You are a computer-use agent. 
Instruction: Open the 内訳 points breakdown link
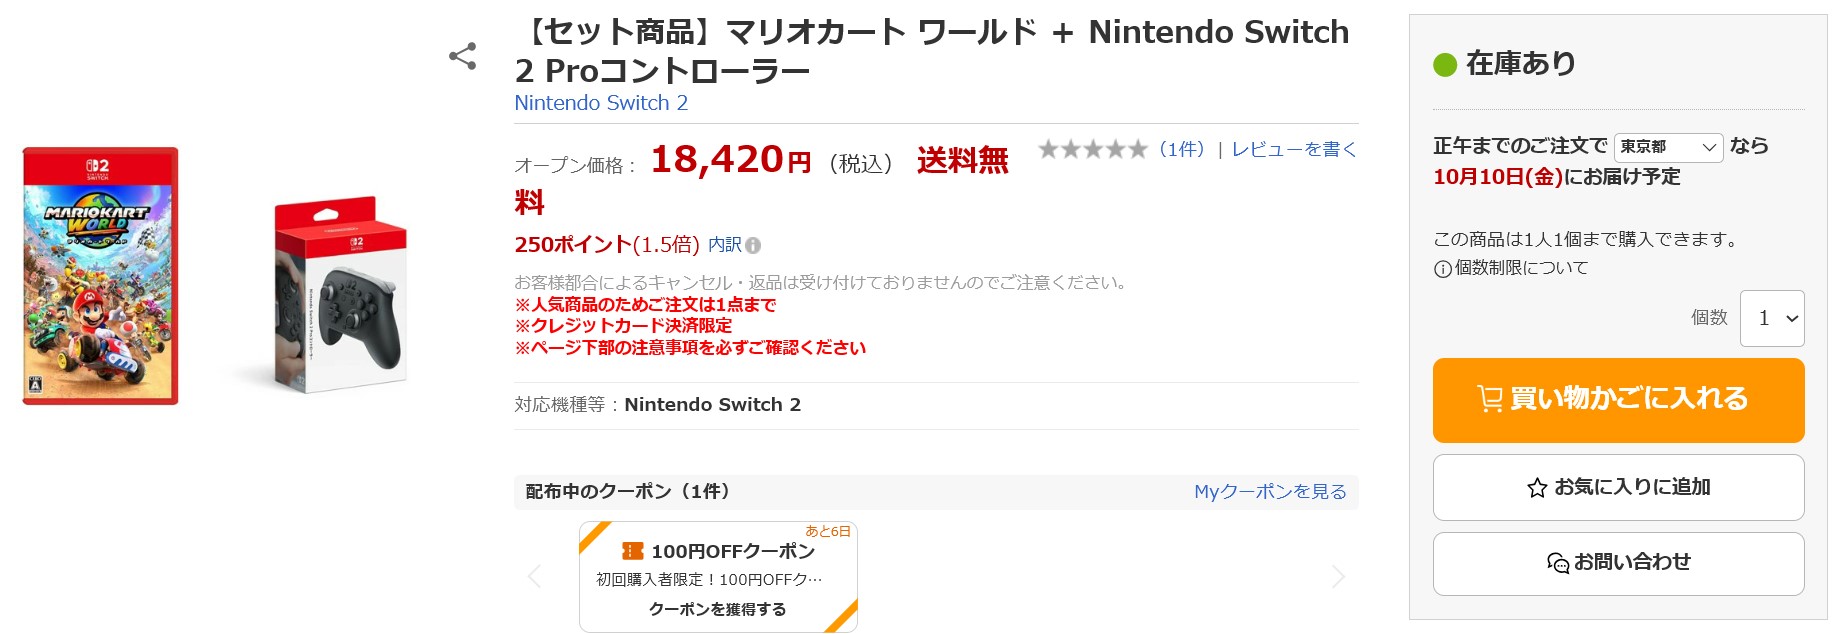[x=725, y=245]
